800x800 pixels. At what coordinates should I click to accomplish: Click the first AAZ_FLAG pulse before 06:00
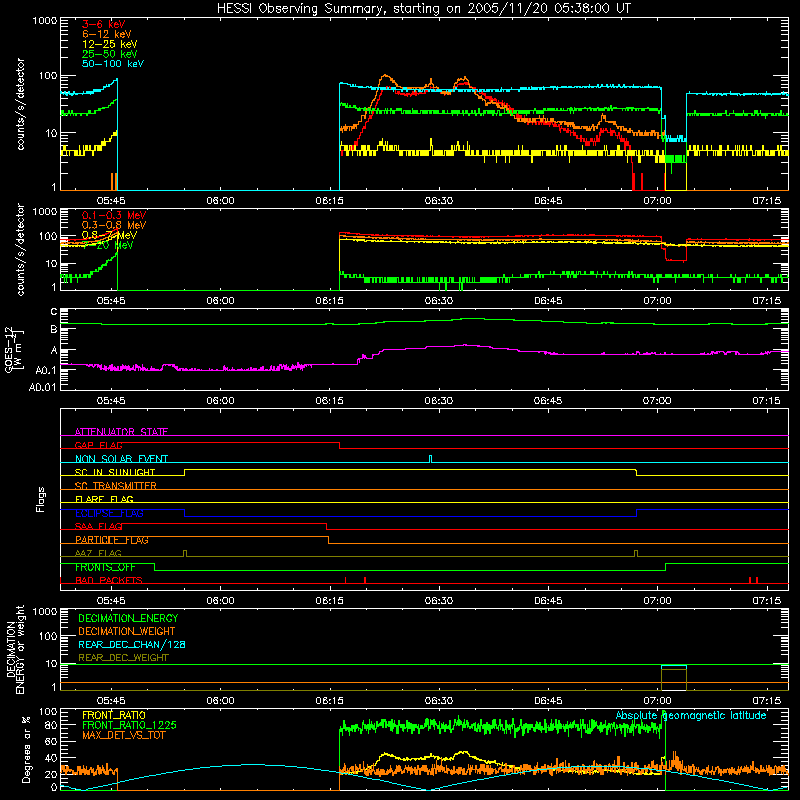tap(185, 553)
